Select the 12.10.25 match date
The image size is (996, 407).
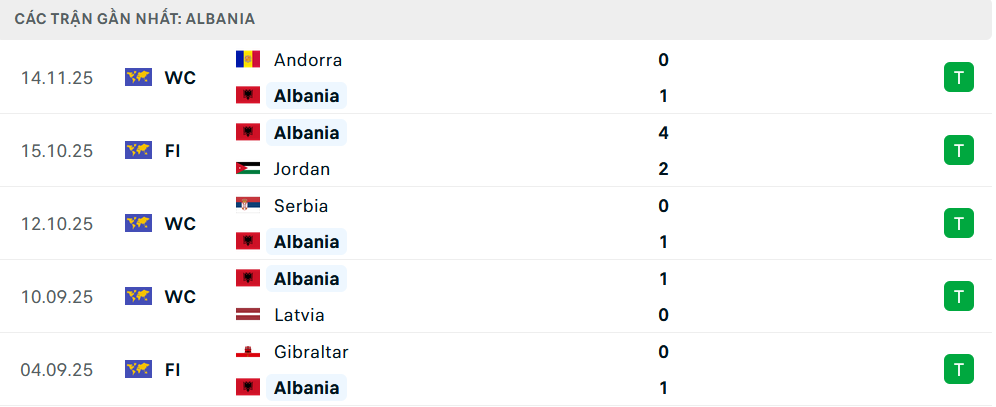56,224
